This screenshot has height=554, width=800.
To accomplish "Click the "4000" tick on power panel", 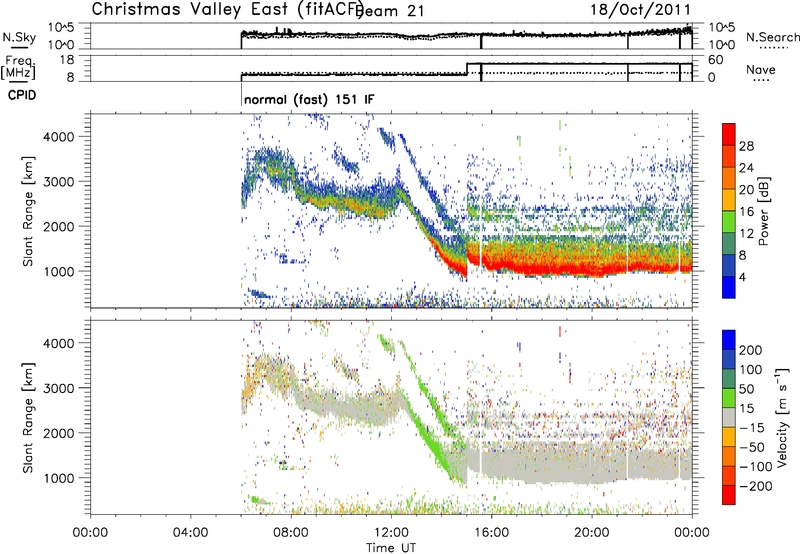I will (x=58, y=137).
